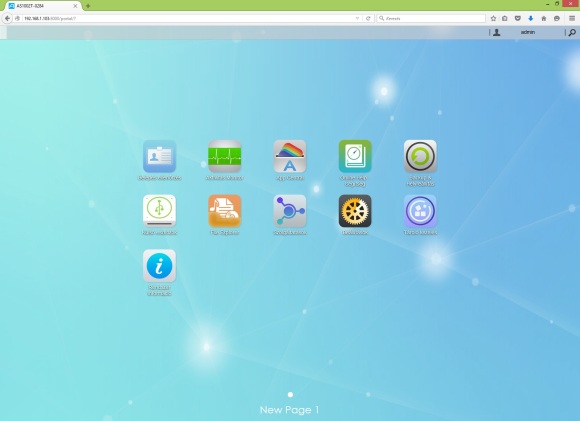Open Backup & Restoration circular arrow icon
The image size is (580, 421).
tap(420, 156)
